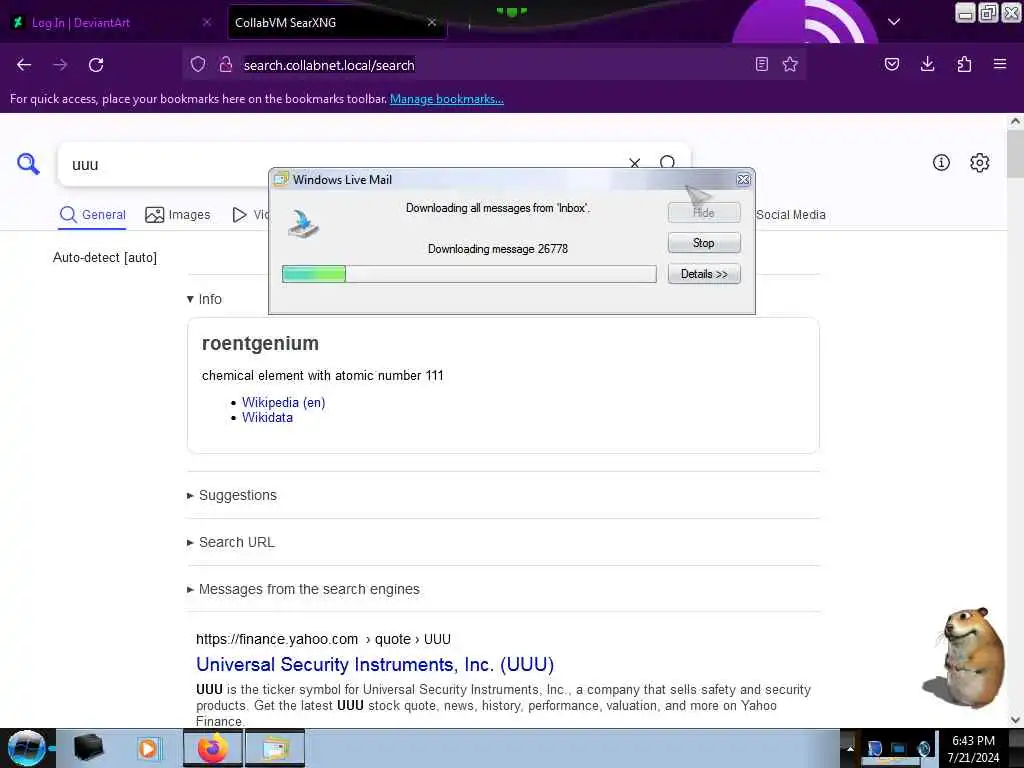1024x768 pixels.
Task: Open the Windows Start orb
Action: click(27, 748)
